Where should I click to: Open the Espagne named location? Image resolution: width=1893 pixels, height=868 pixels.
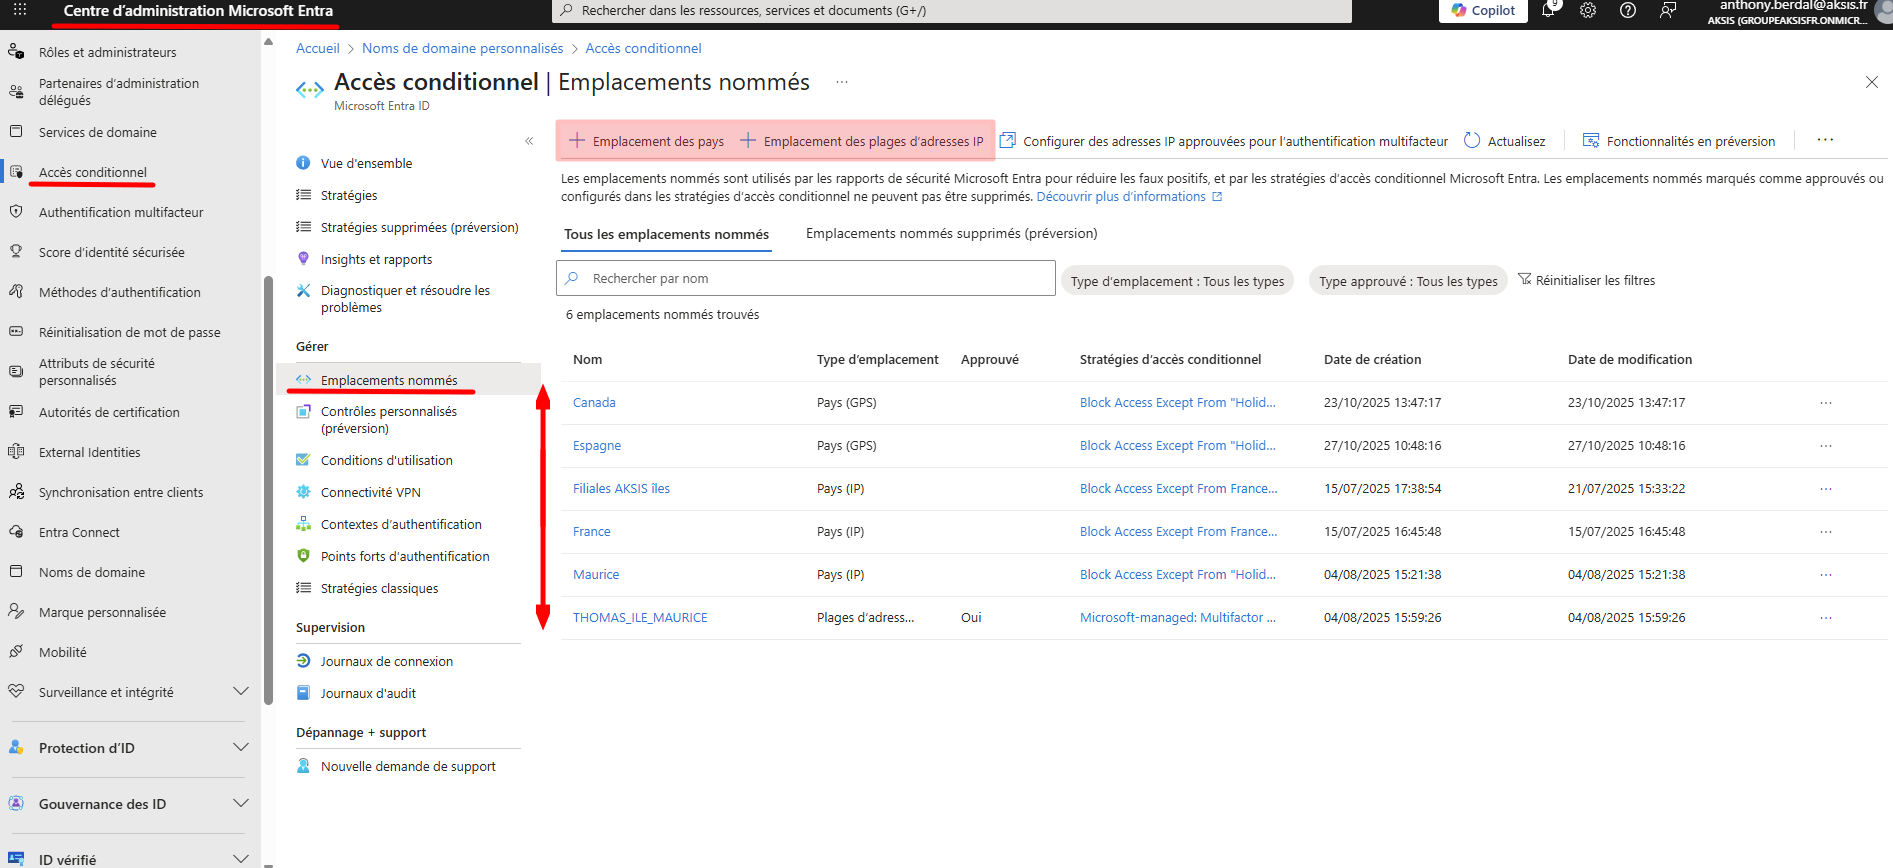[597, 445]
